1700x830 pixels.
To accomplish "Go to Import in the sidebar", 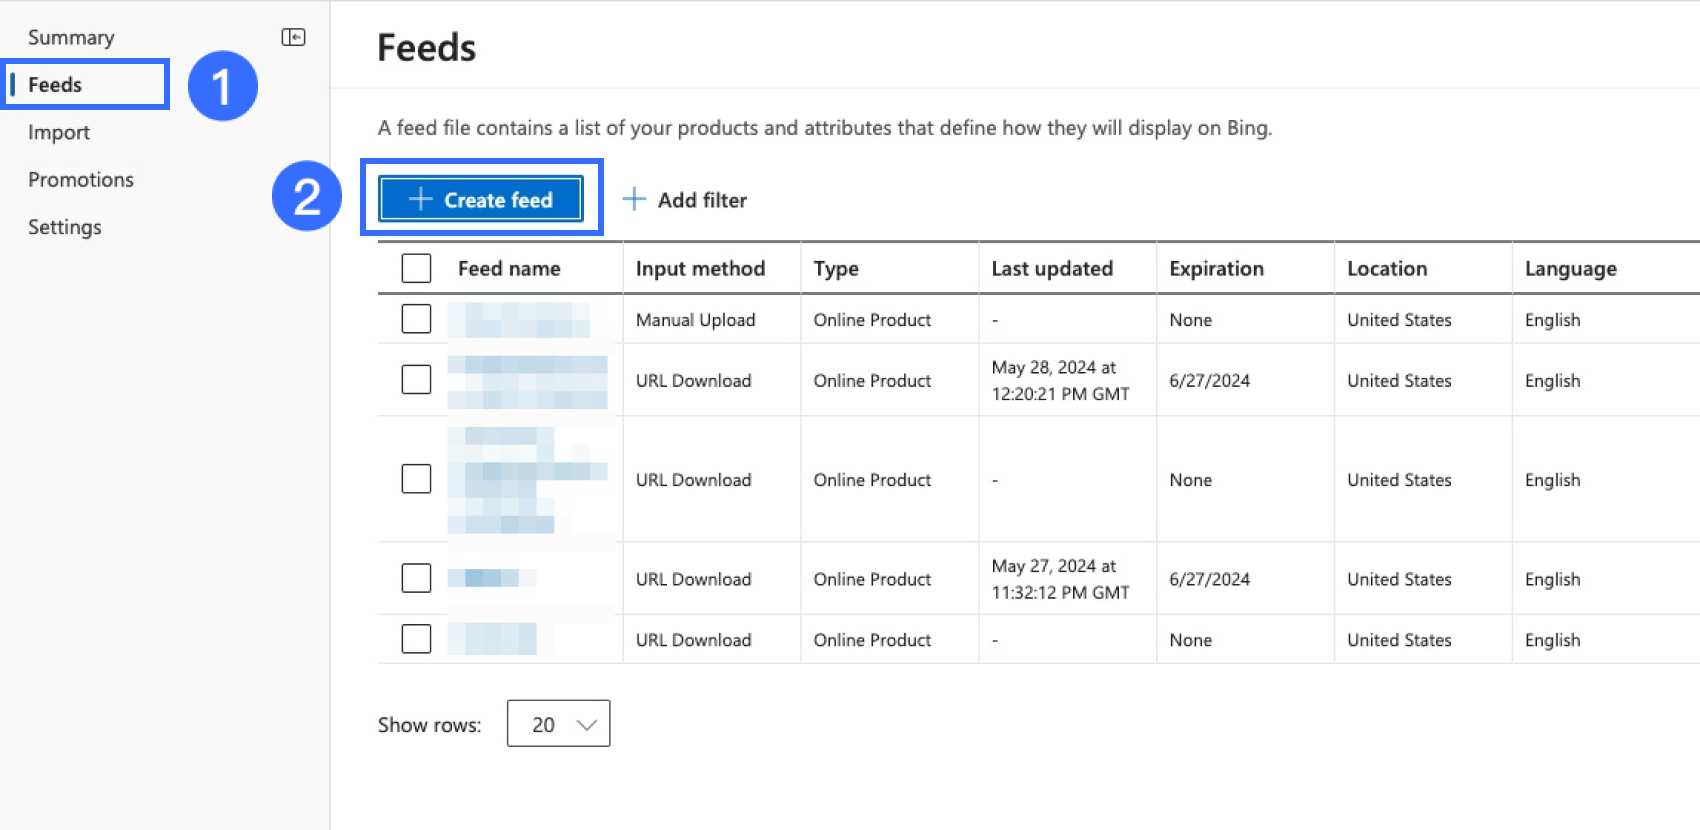I will 59,132.
